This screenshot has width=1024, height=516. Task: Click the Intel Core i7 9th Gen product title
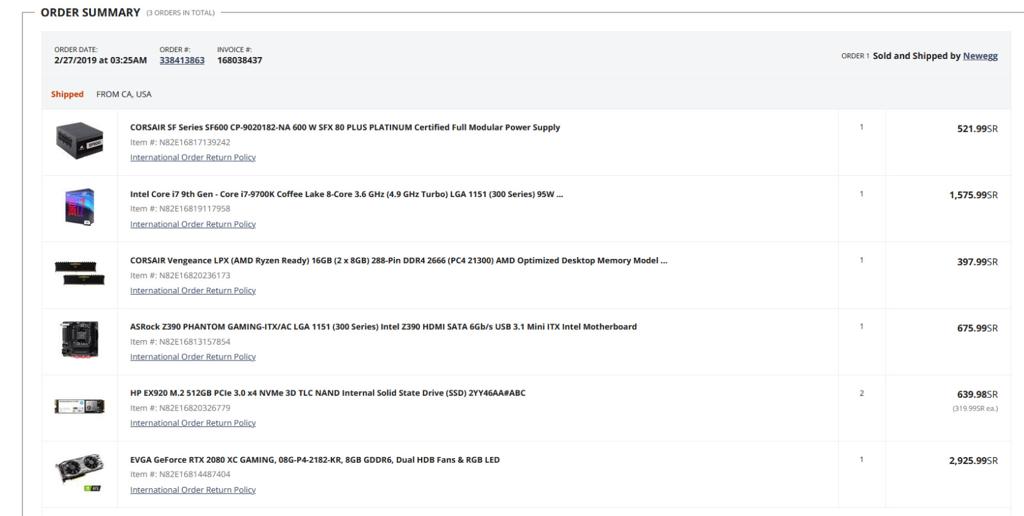tap(347, 194)
